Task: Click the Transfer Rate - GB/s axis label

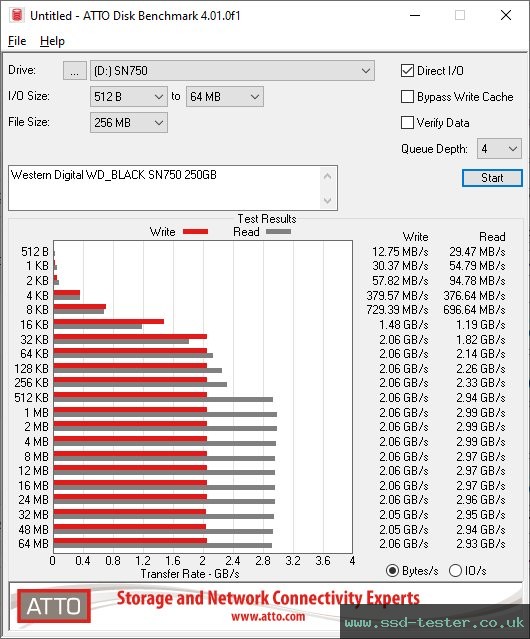Action: point(190,574)
